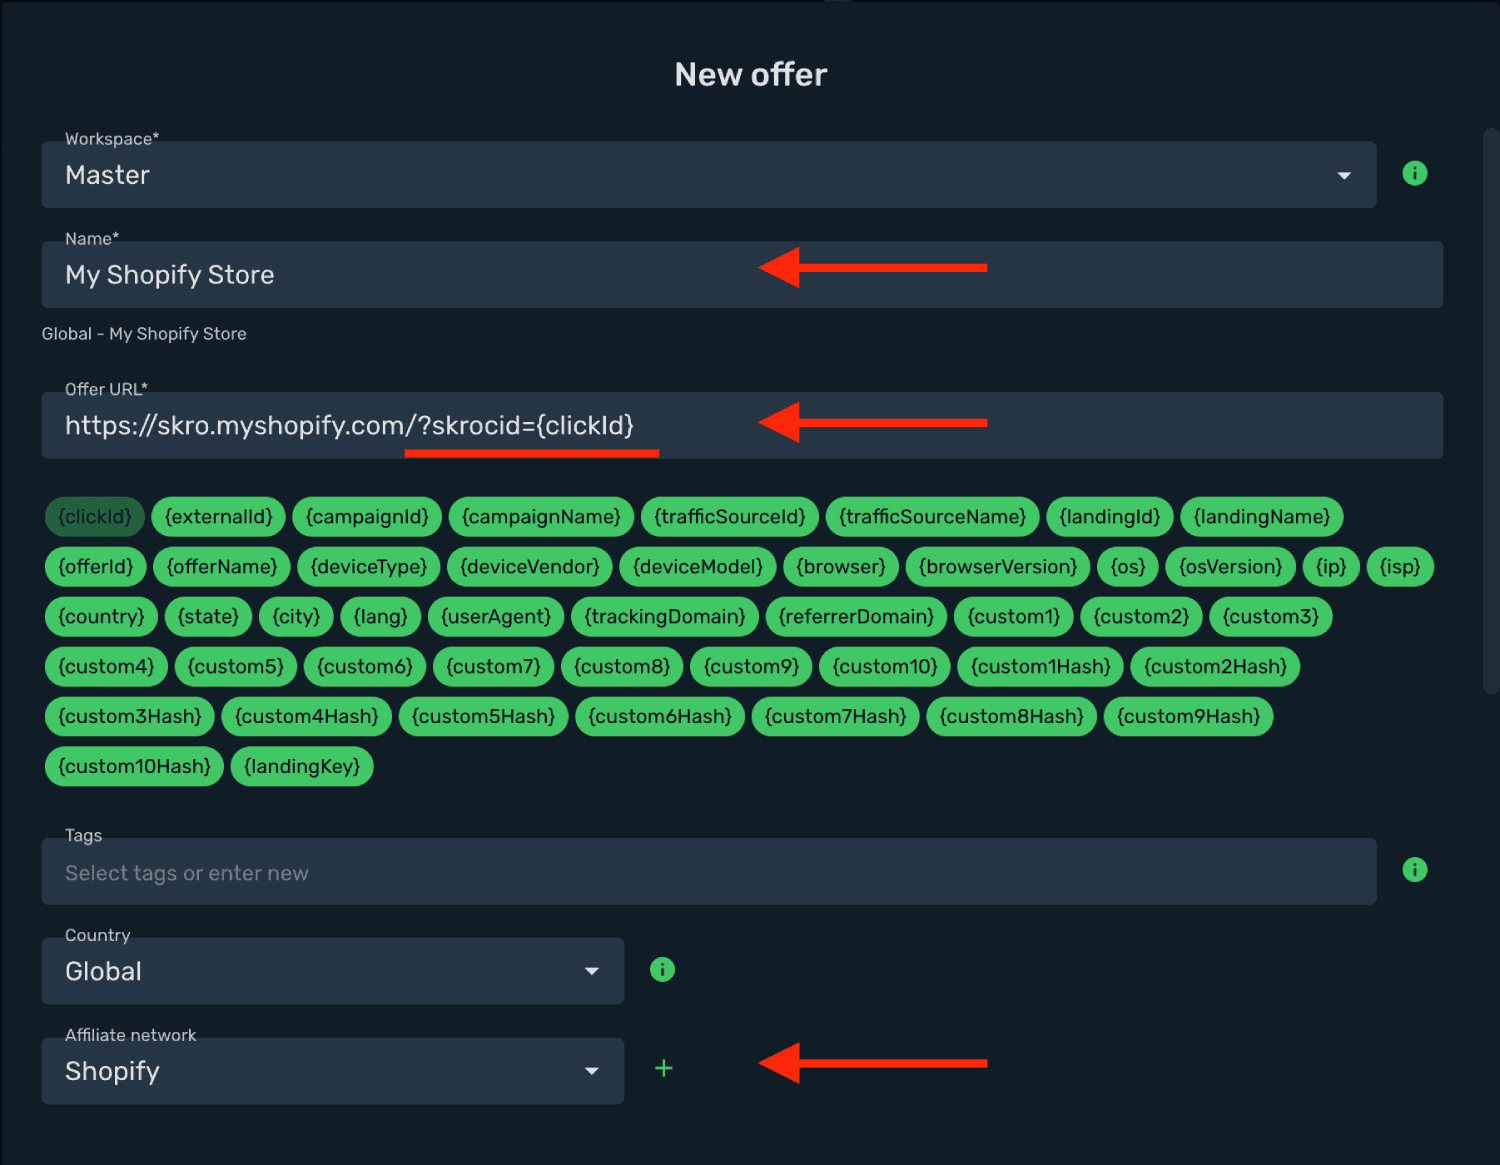Insert the {custom9} token
Image resolution: width=1500 pixels, height=1165 pixels.
pos(751,667)
